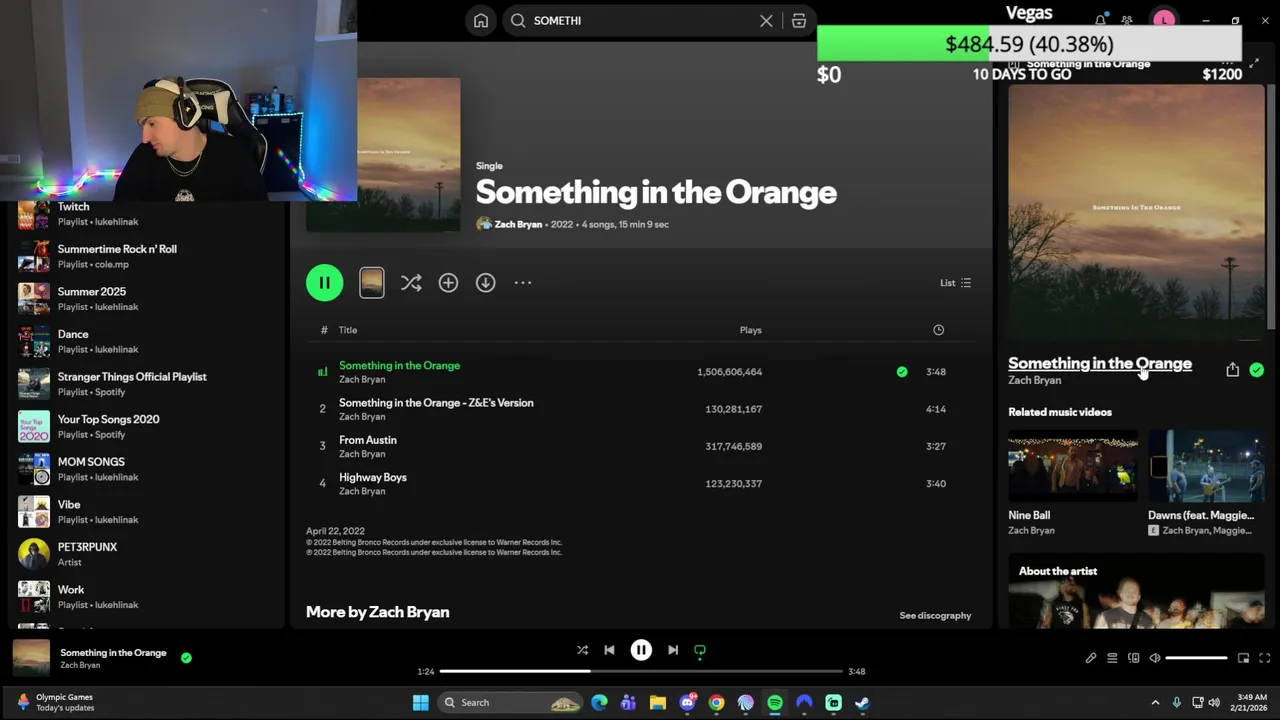Open MOM SONGS playlist
The image size is (1280, 720).
[145, 469]
